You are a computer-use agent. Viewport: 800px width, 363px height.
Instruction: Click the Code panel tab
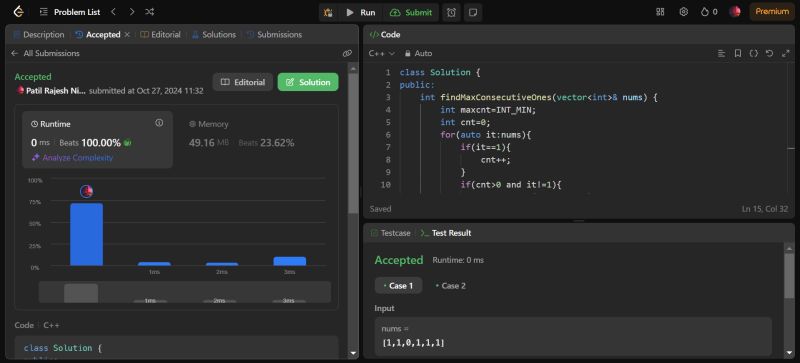click(385, 35)
